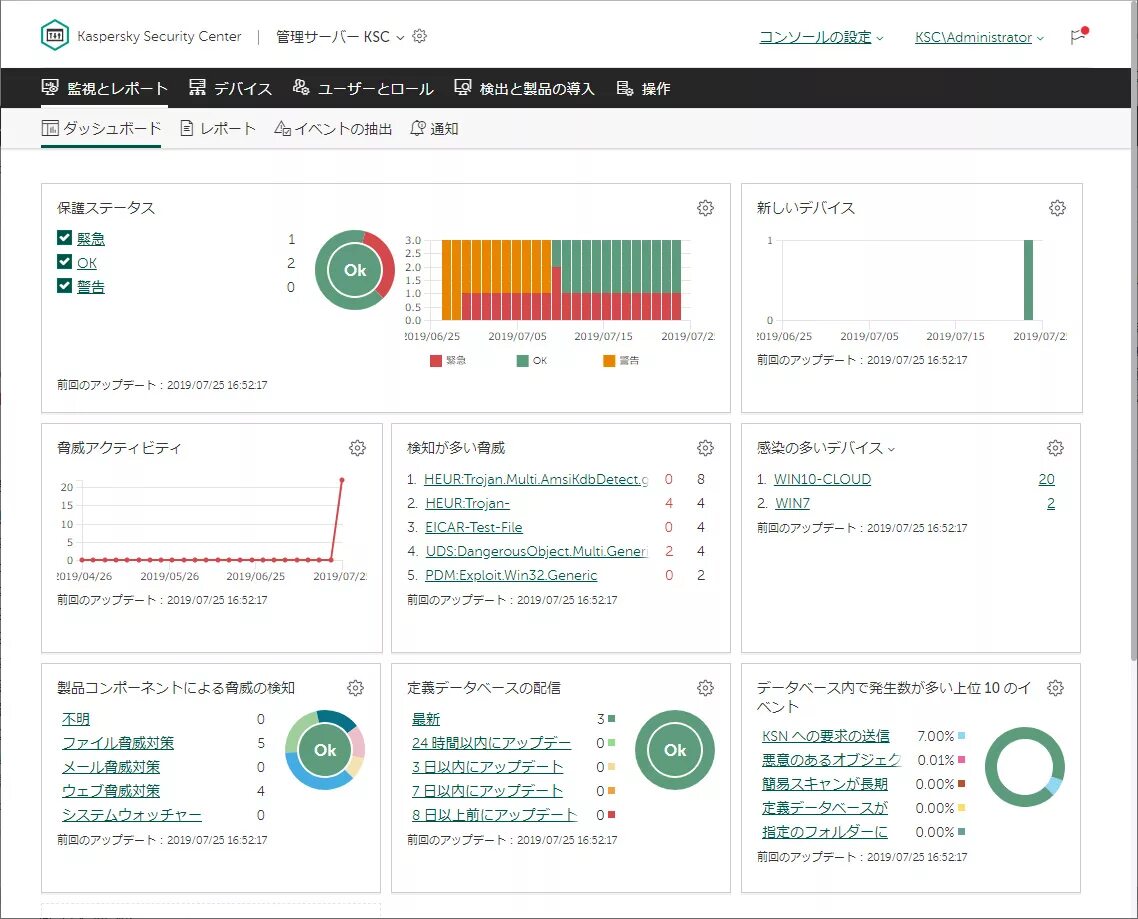Open the administration server settings gear

tap(419, 36)
